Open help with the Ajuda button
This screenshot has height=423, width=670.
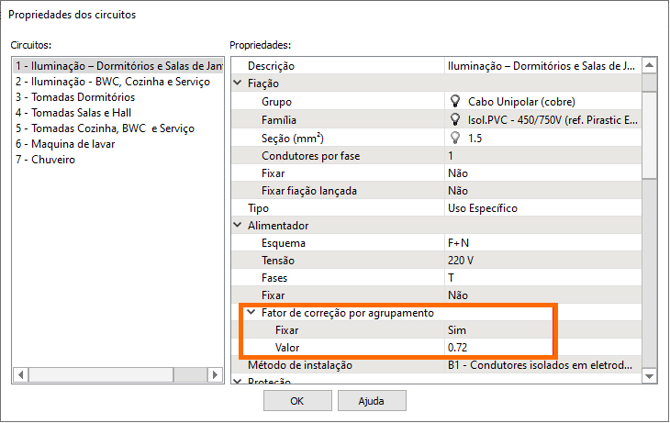[372, 401]
